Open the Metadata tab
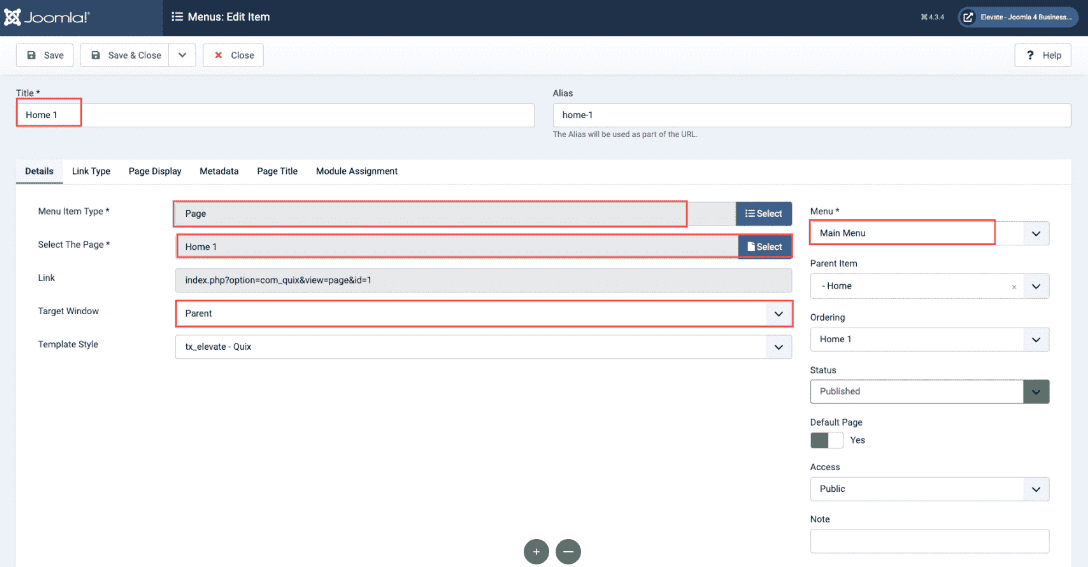 (x=219, y=171)
